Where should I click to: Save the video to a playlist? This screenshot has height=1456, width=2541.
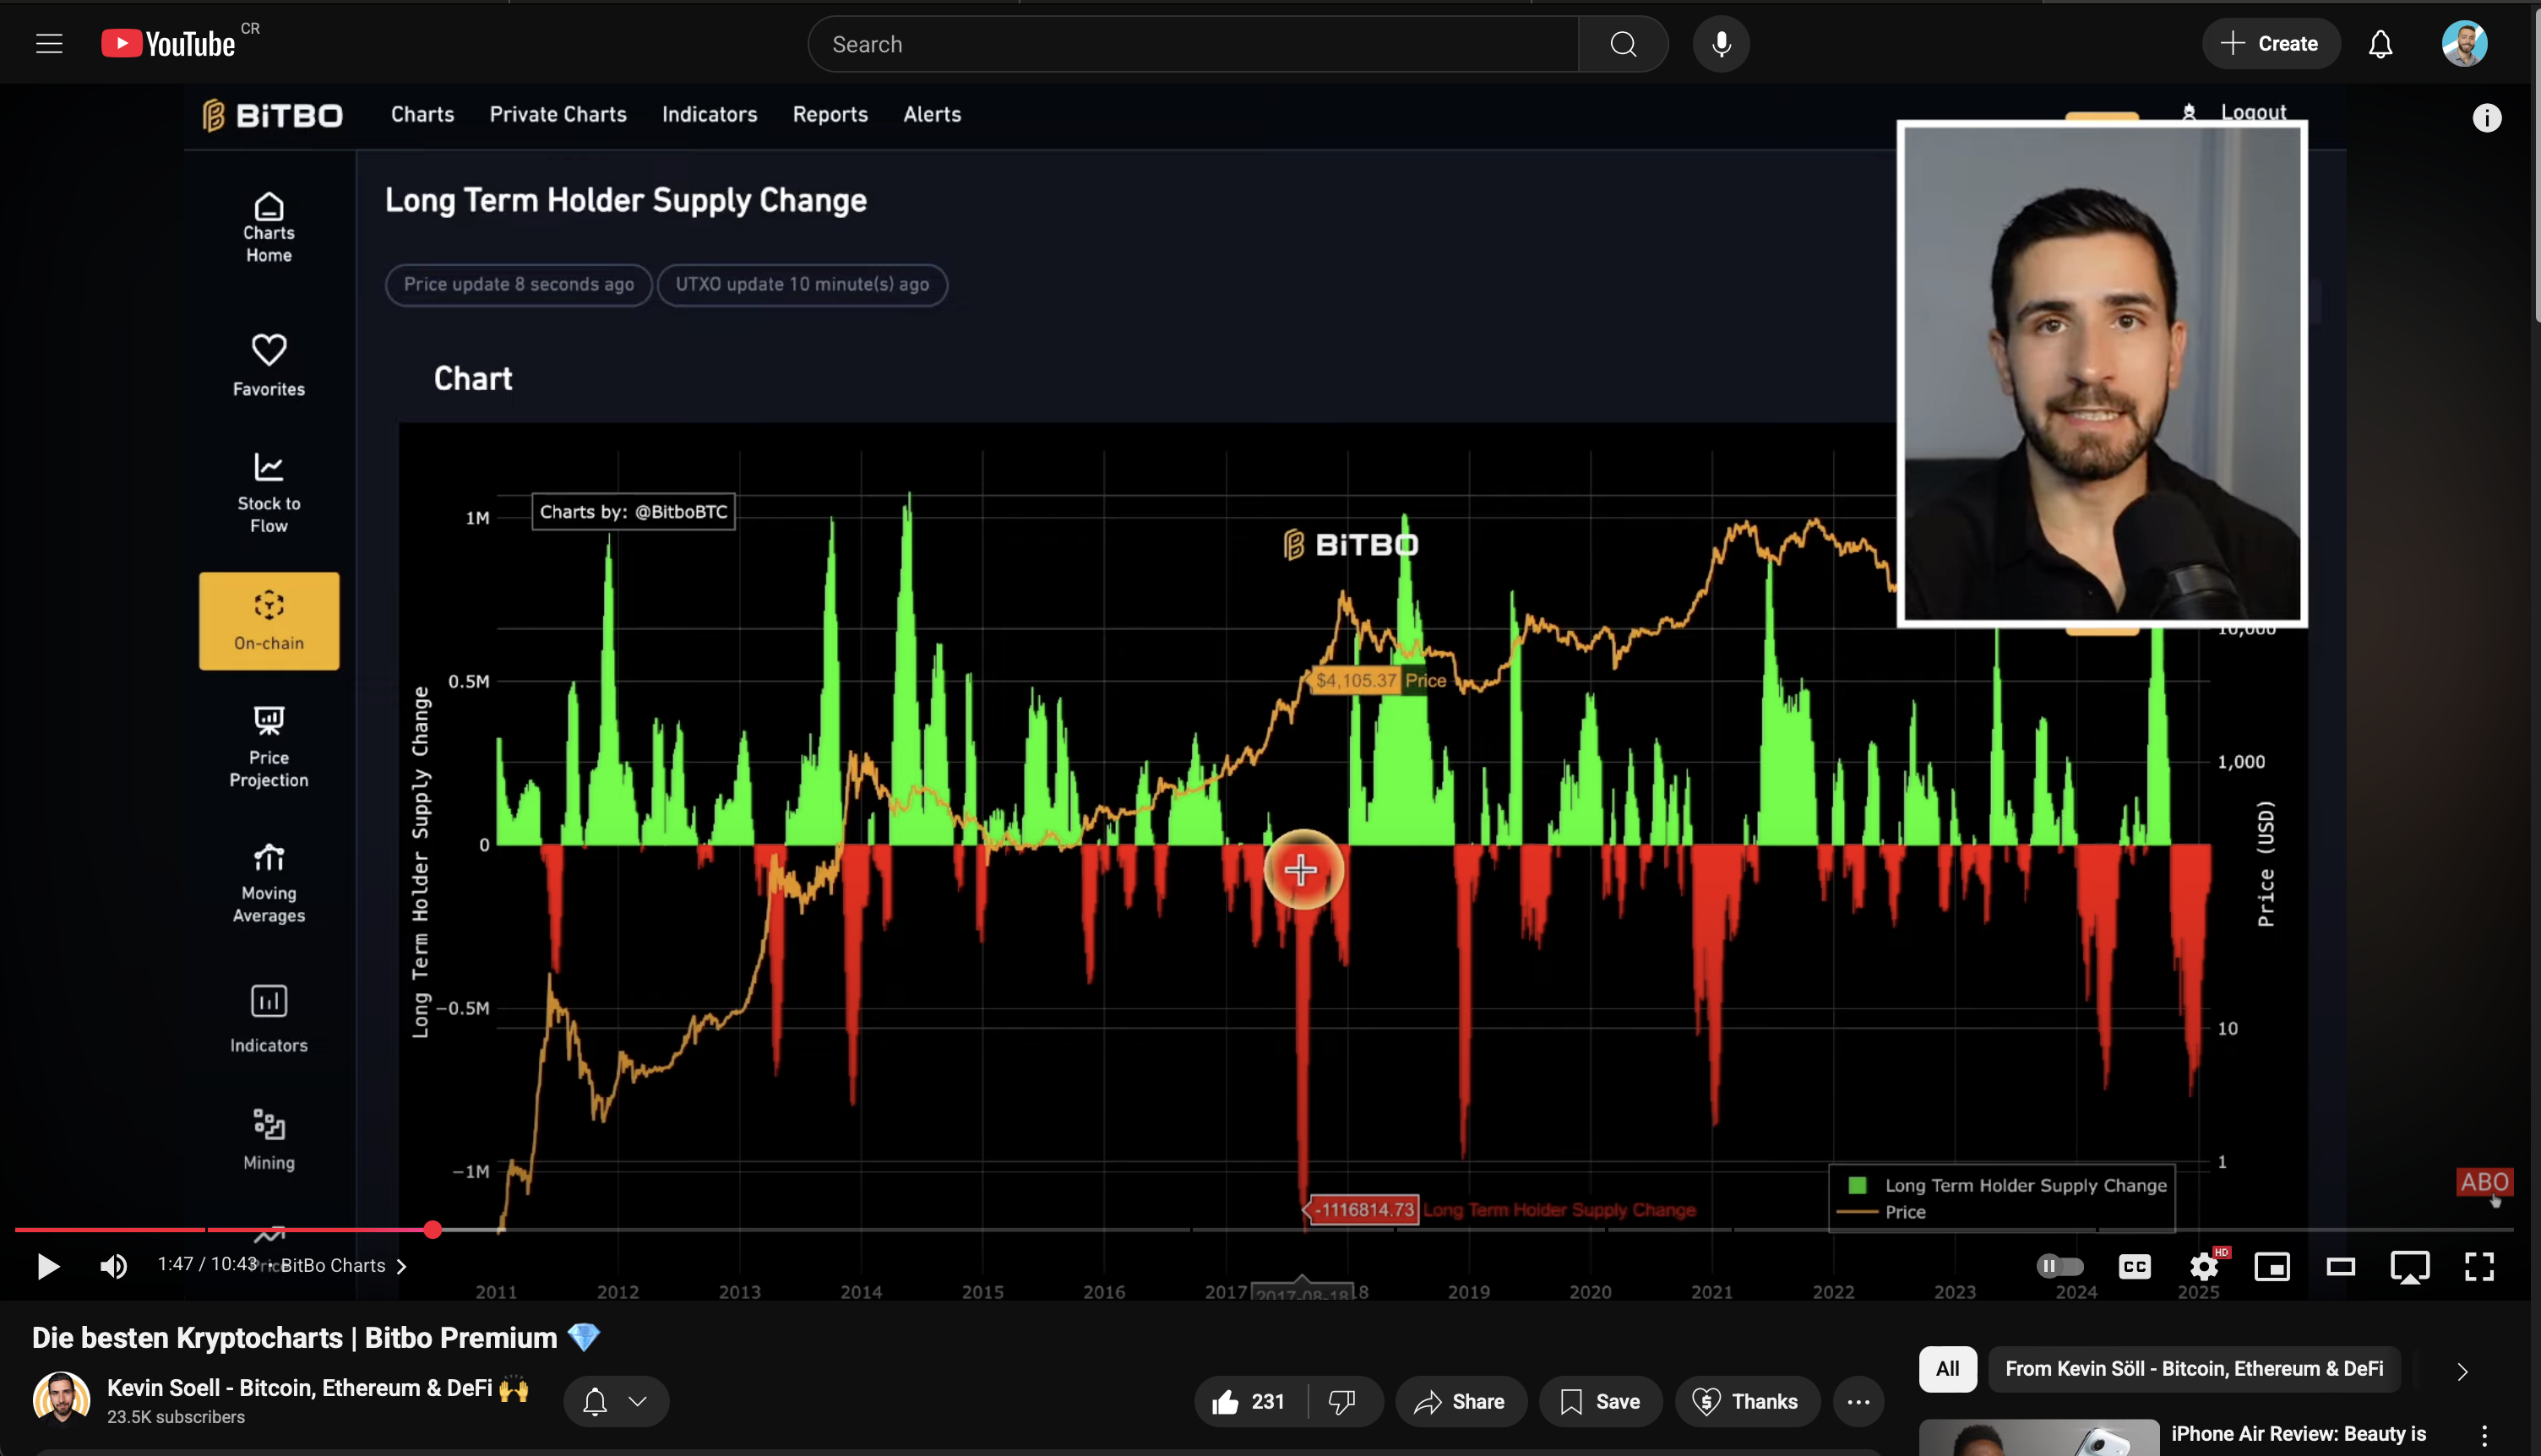[x=1600, y=1401]
